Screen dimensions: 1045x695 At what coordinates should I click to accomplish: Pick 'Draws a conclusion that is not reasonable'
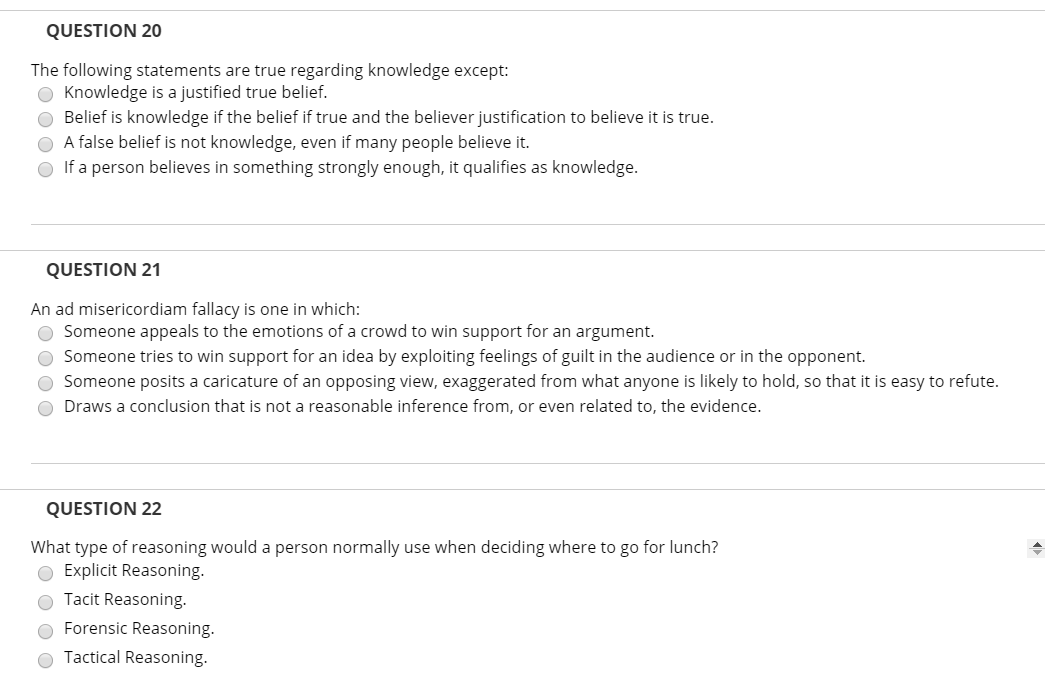coord(45,407)
